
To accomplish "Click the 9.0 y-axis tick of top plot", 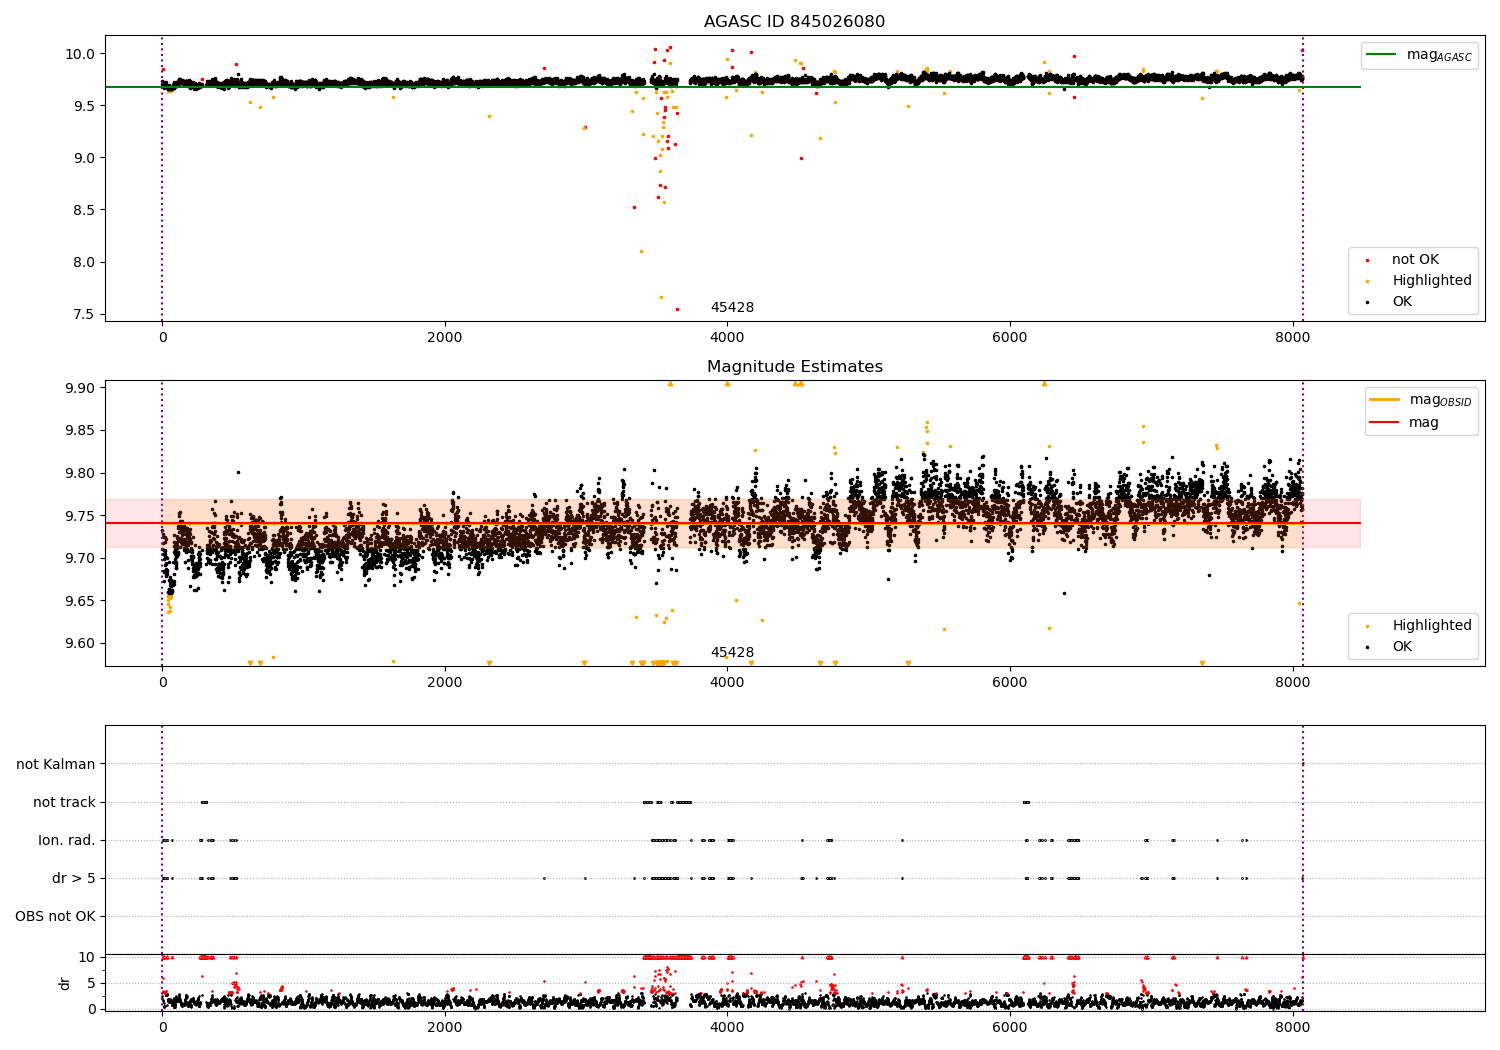I will click(x=85, y=158).
